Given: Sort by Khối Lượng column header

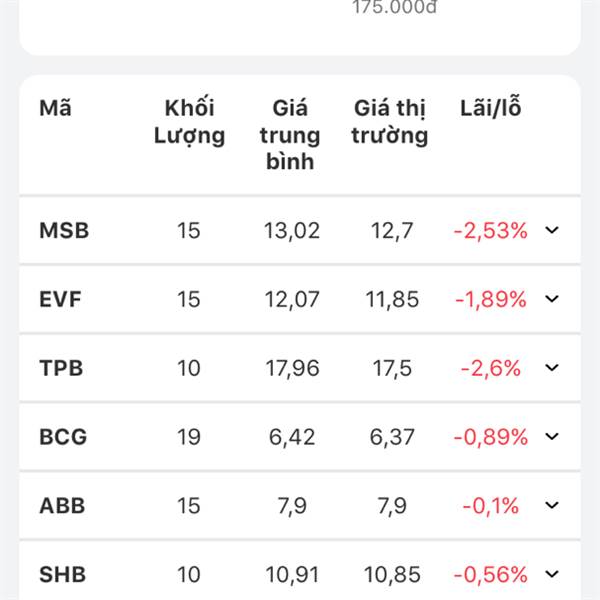Looking at the screenshot, I should tap(189, 122).
